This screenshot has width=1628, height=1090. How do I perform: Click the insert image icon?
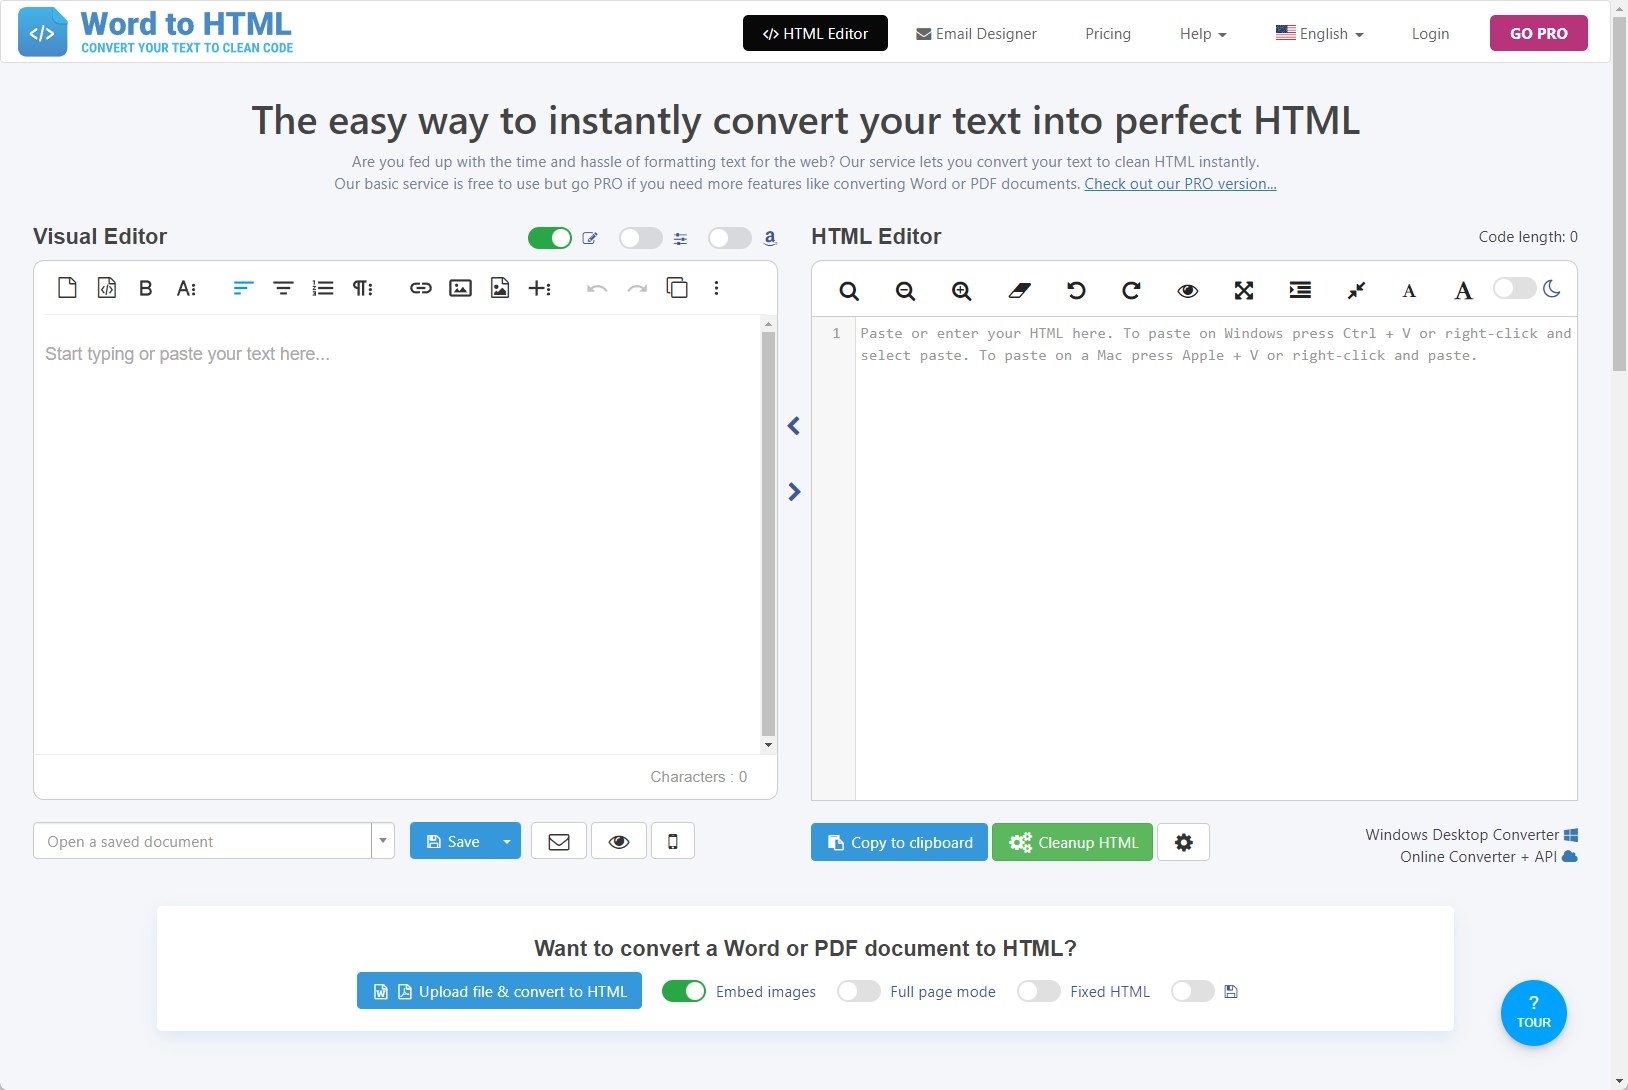point(460,288)
